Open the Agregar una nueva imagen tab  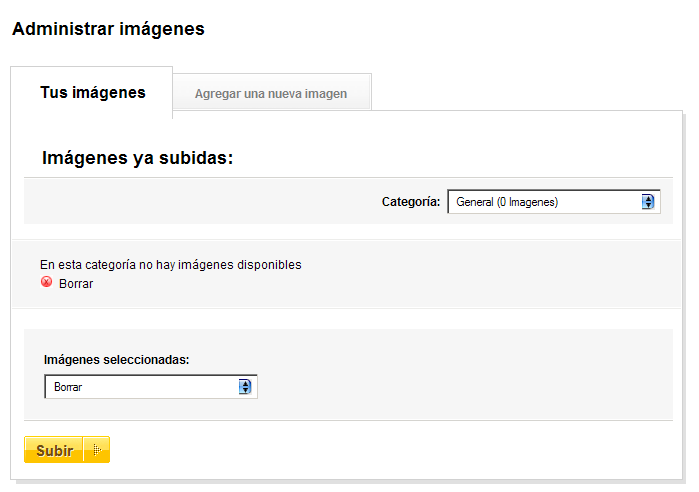coord(271,93)
